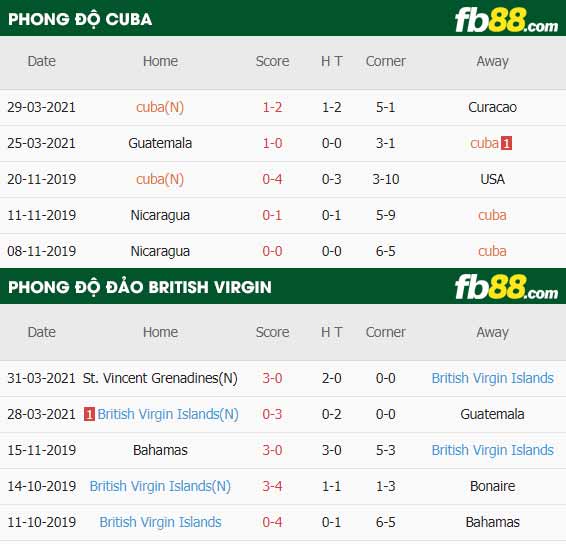
Task: Click the fb88.com logo in British Virgin header
Action: pyautogui.click(x=506, y=287)
